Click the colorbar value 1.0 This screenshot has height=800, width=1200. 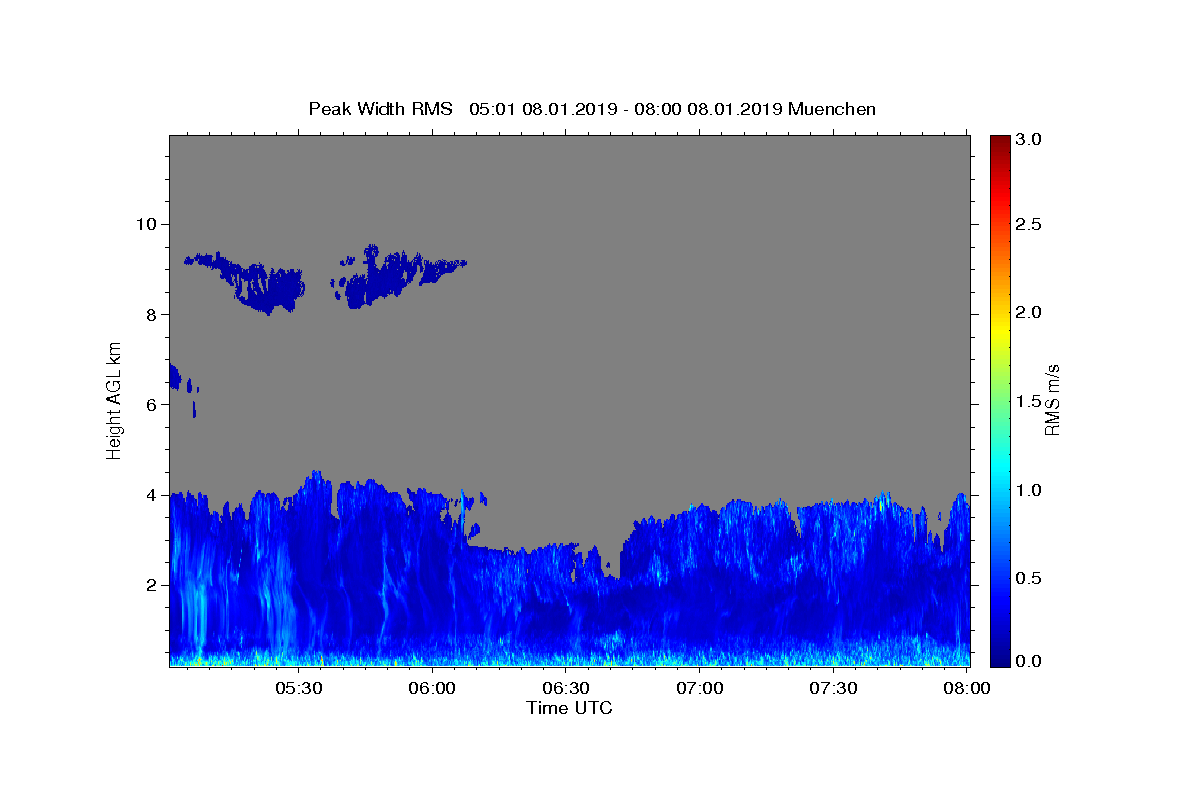click(x=1030, y=490)
